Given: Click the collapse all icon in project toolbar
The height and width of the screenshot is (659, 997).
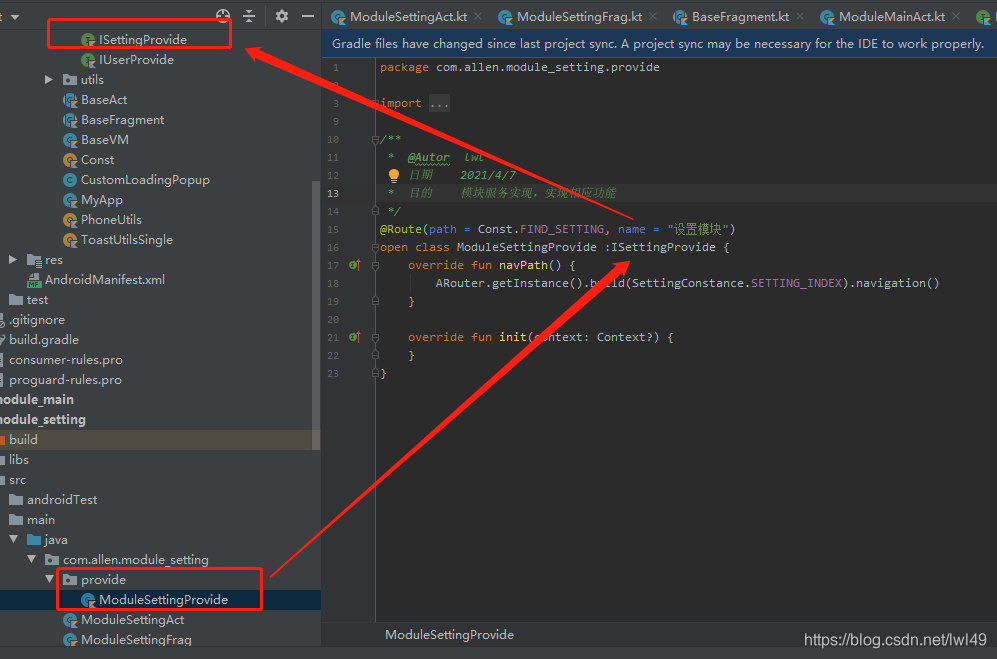Looking at the screenshot, I should pyautogui.click(x=249, y=16).
